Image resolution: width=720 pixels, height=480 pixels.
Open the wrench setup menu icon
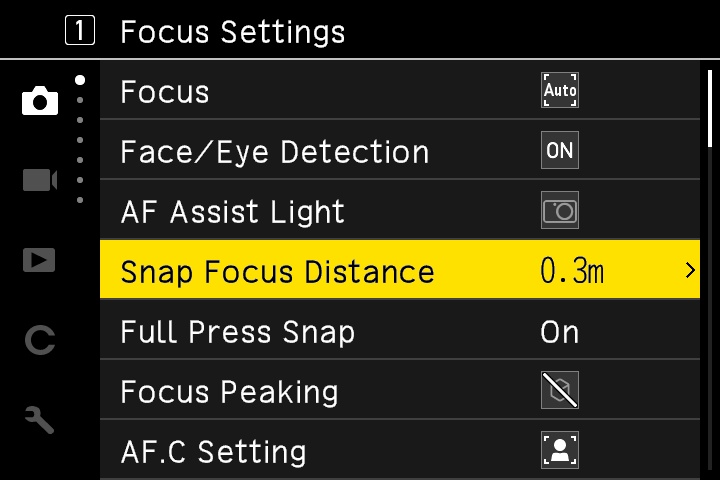(39, 419)
